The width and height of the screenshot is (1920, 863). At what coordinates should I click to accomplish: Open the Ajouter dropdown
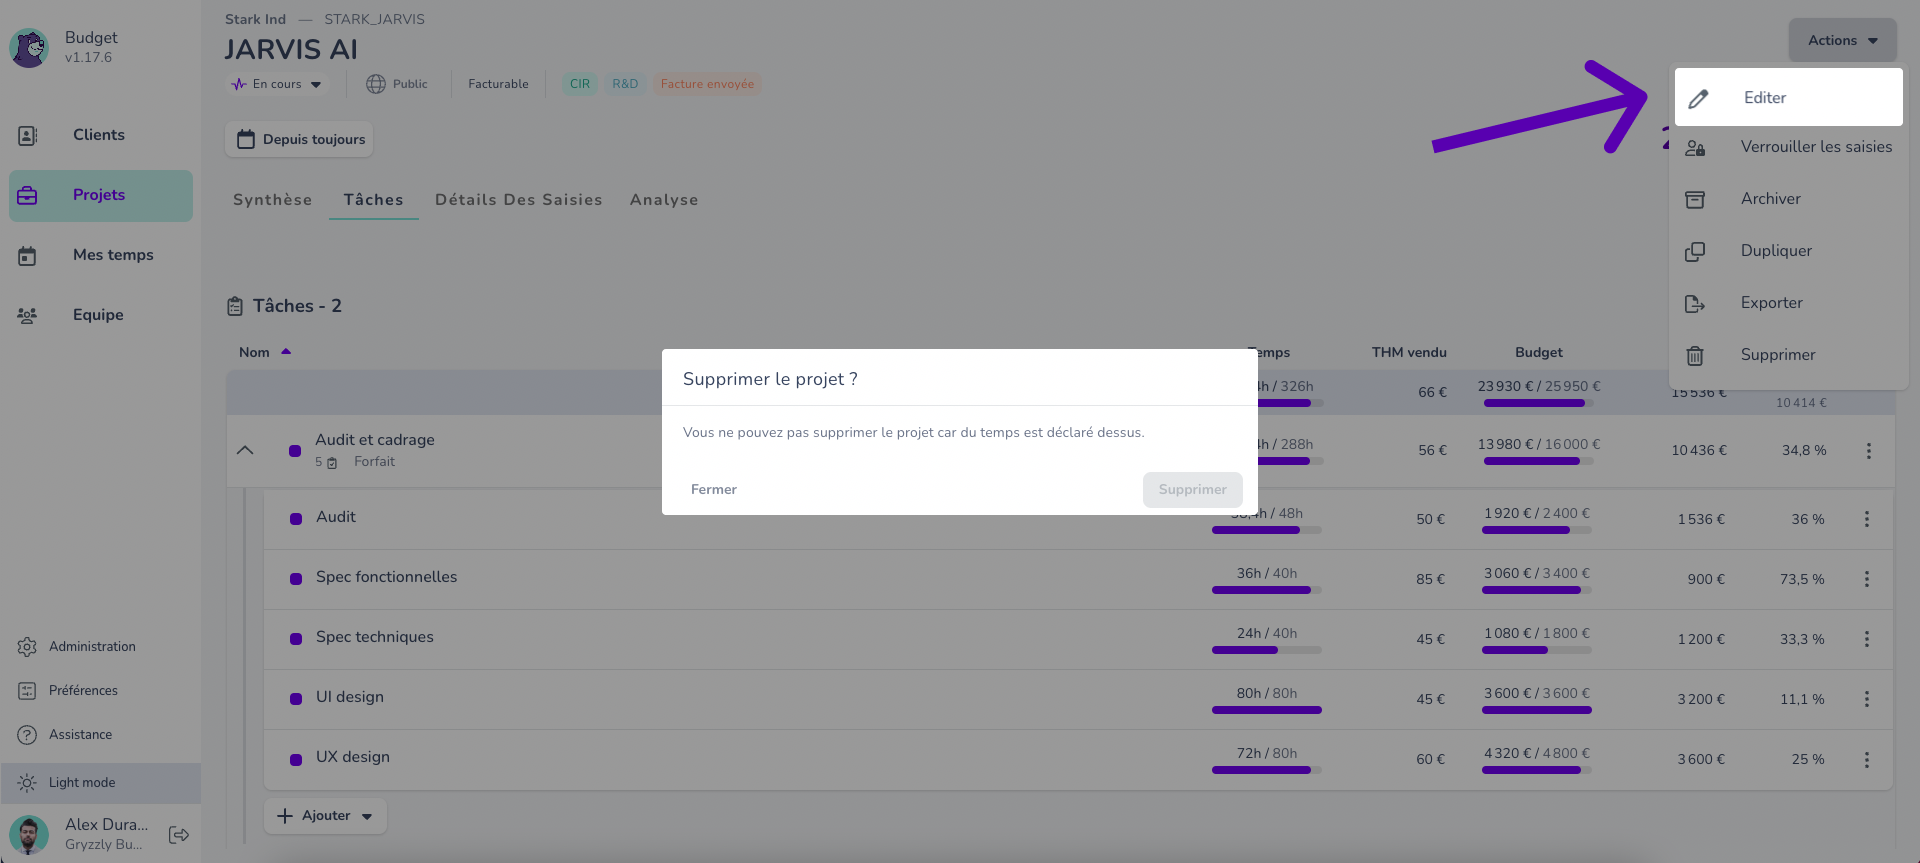click(x=325, y=816)
